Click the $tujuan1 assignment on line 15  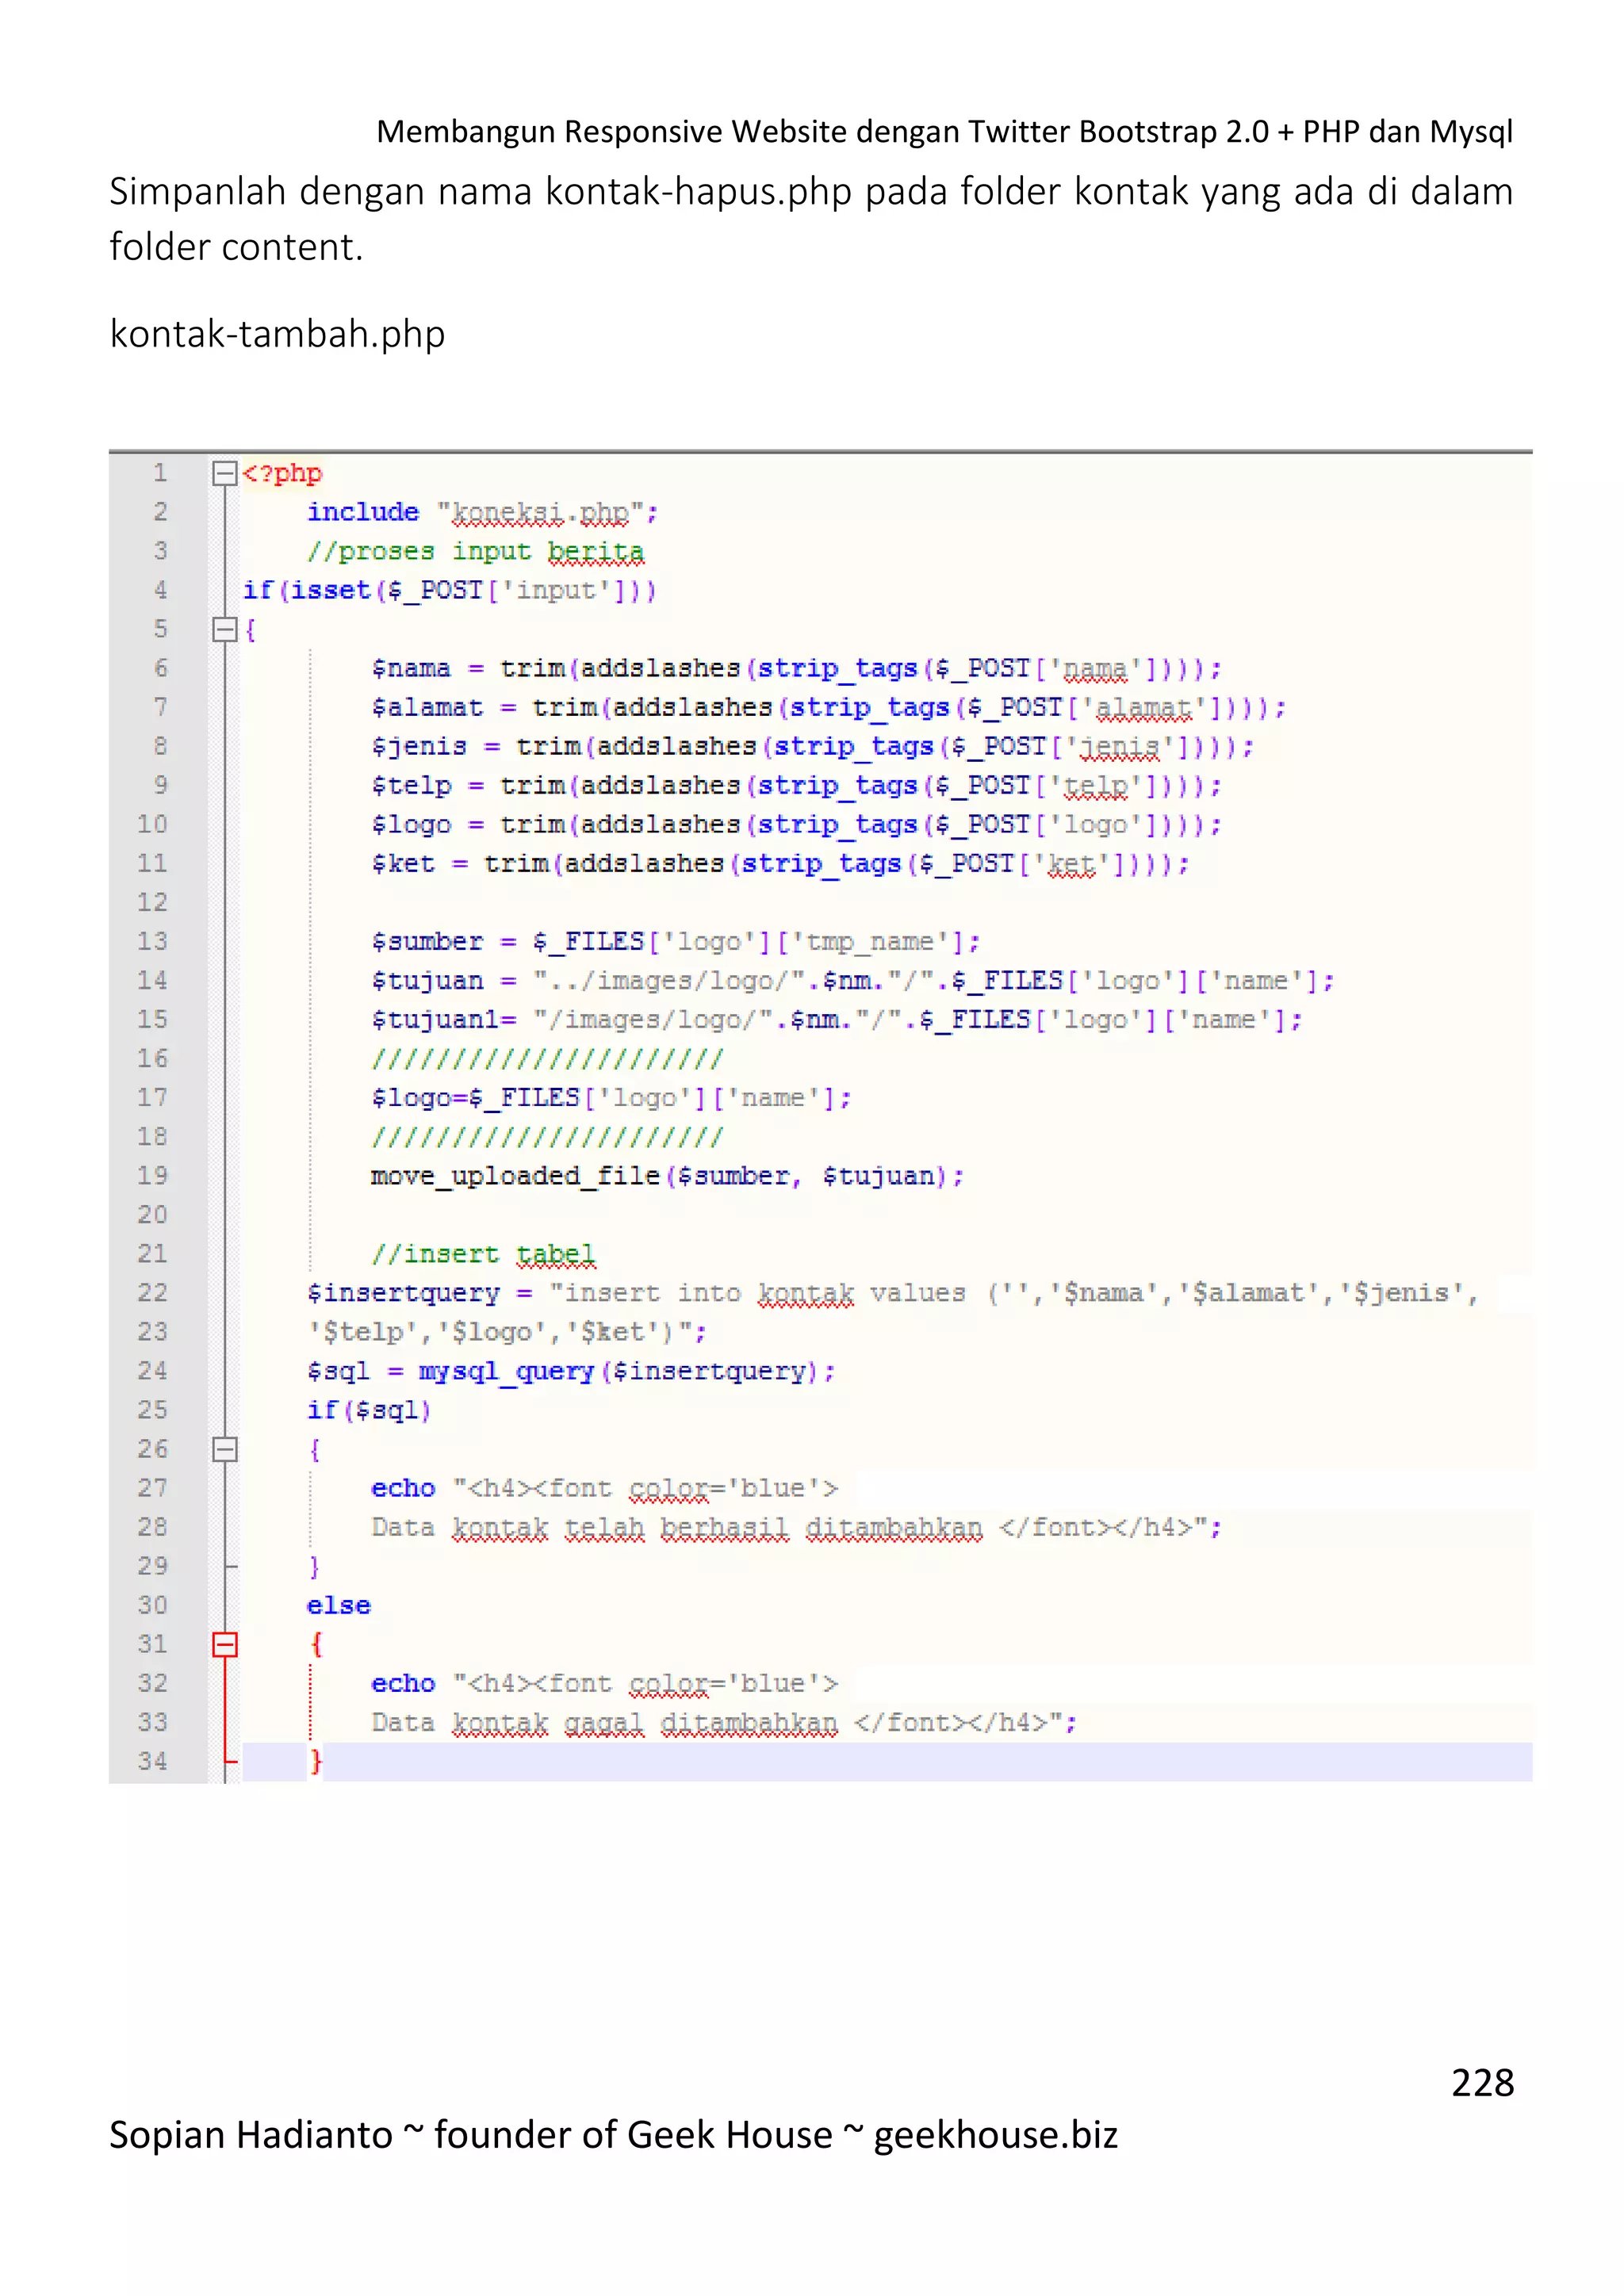tap(837, 1020)
